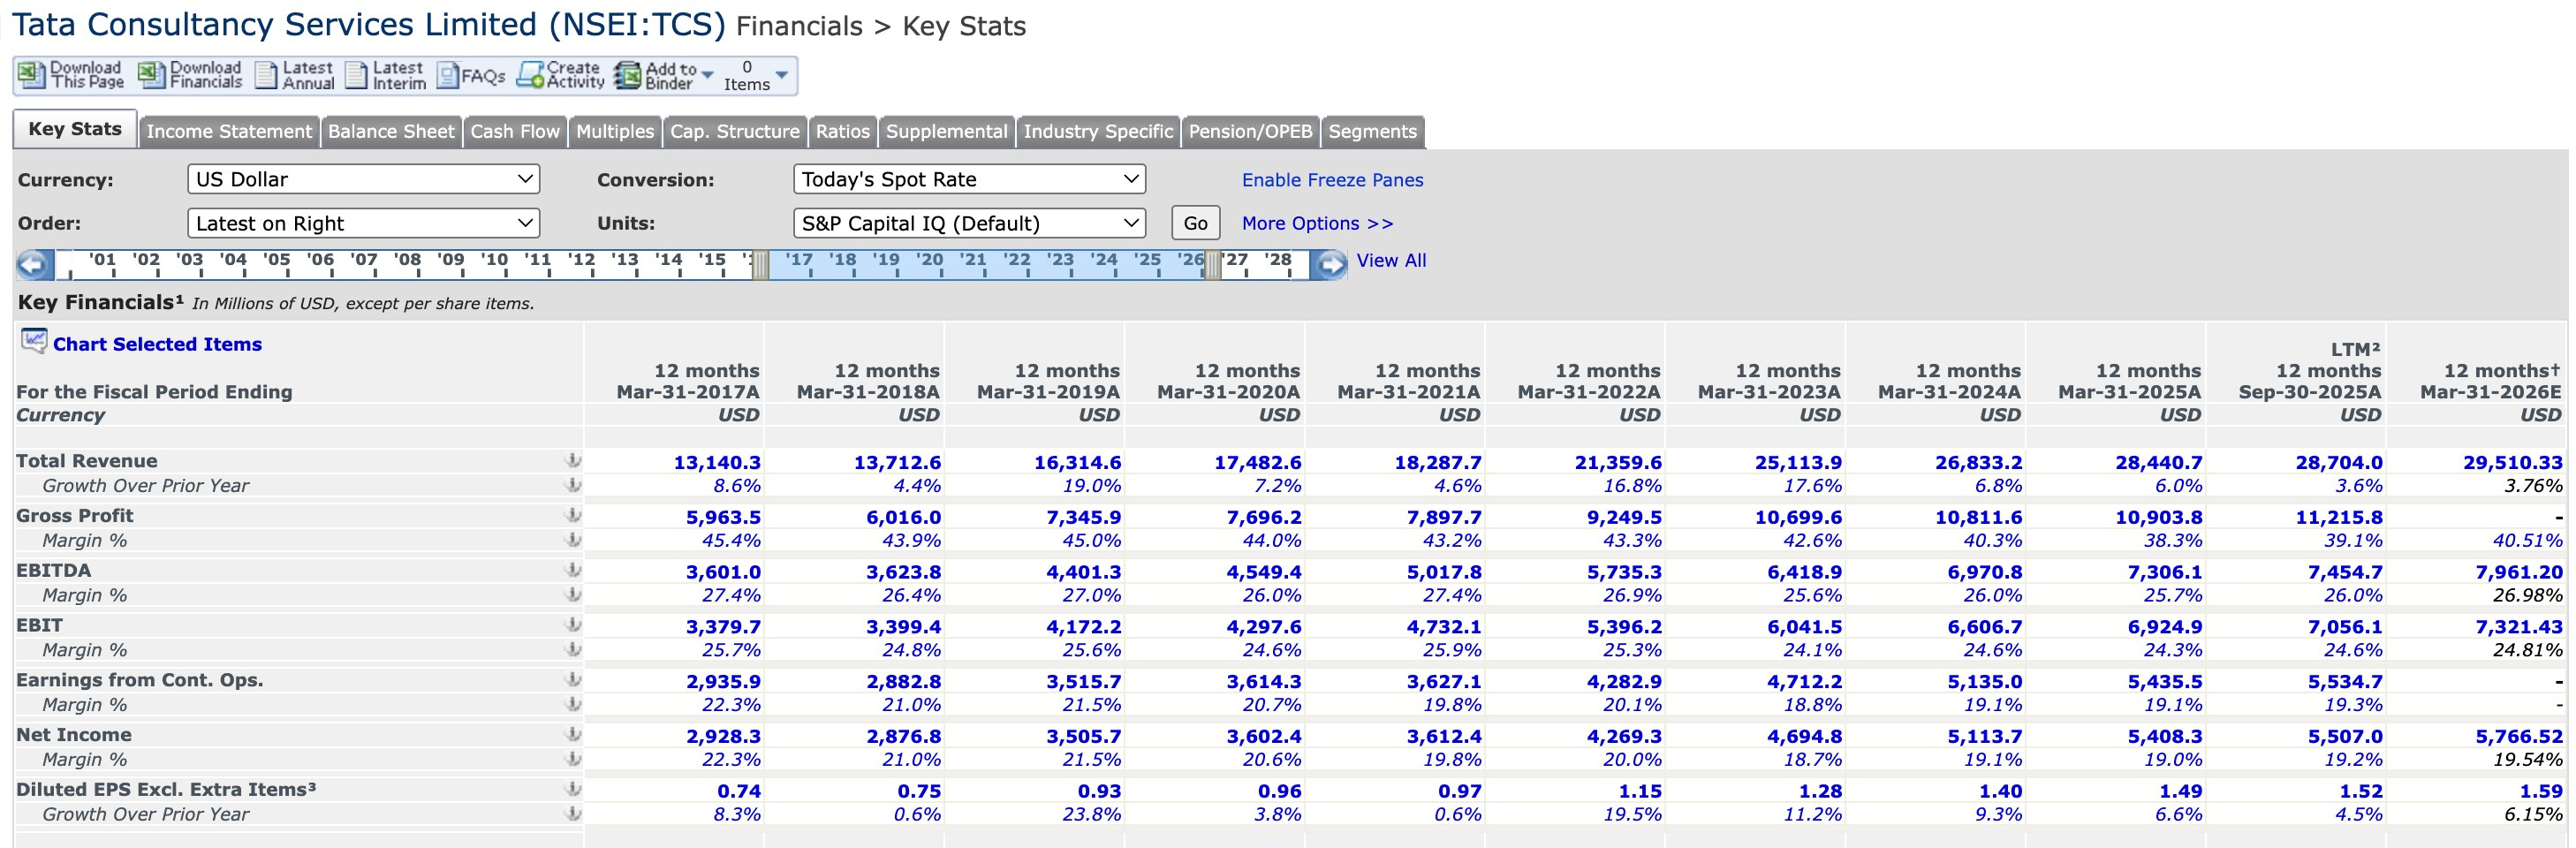Click the '08 marker on timeline
The width and height of the screenshot is (2576, 848).
tap(407, 260)
